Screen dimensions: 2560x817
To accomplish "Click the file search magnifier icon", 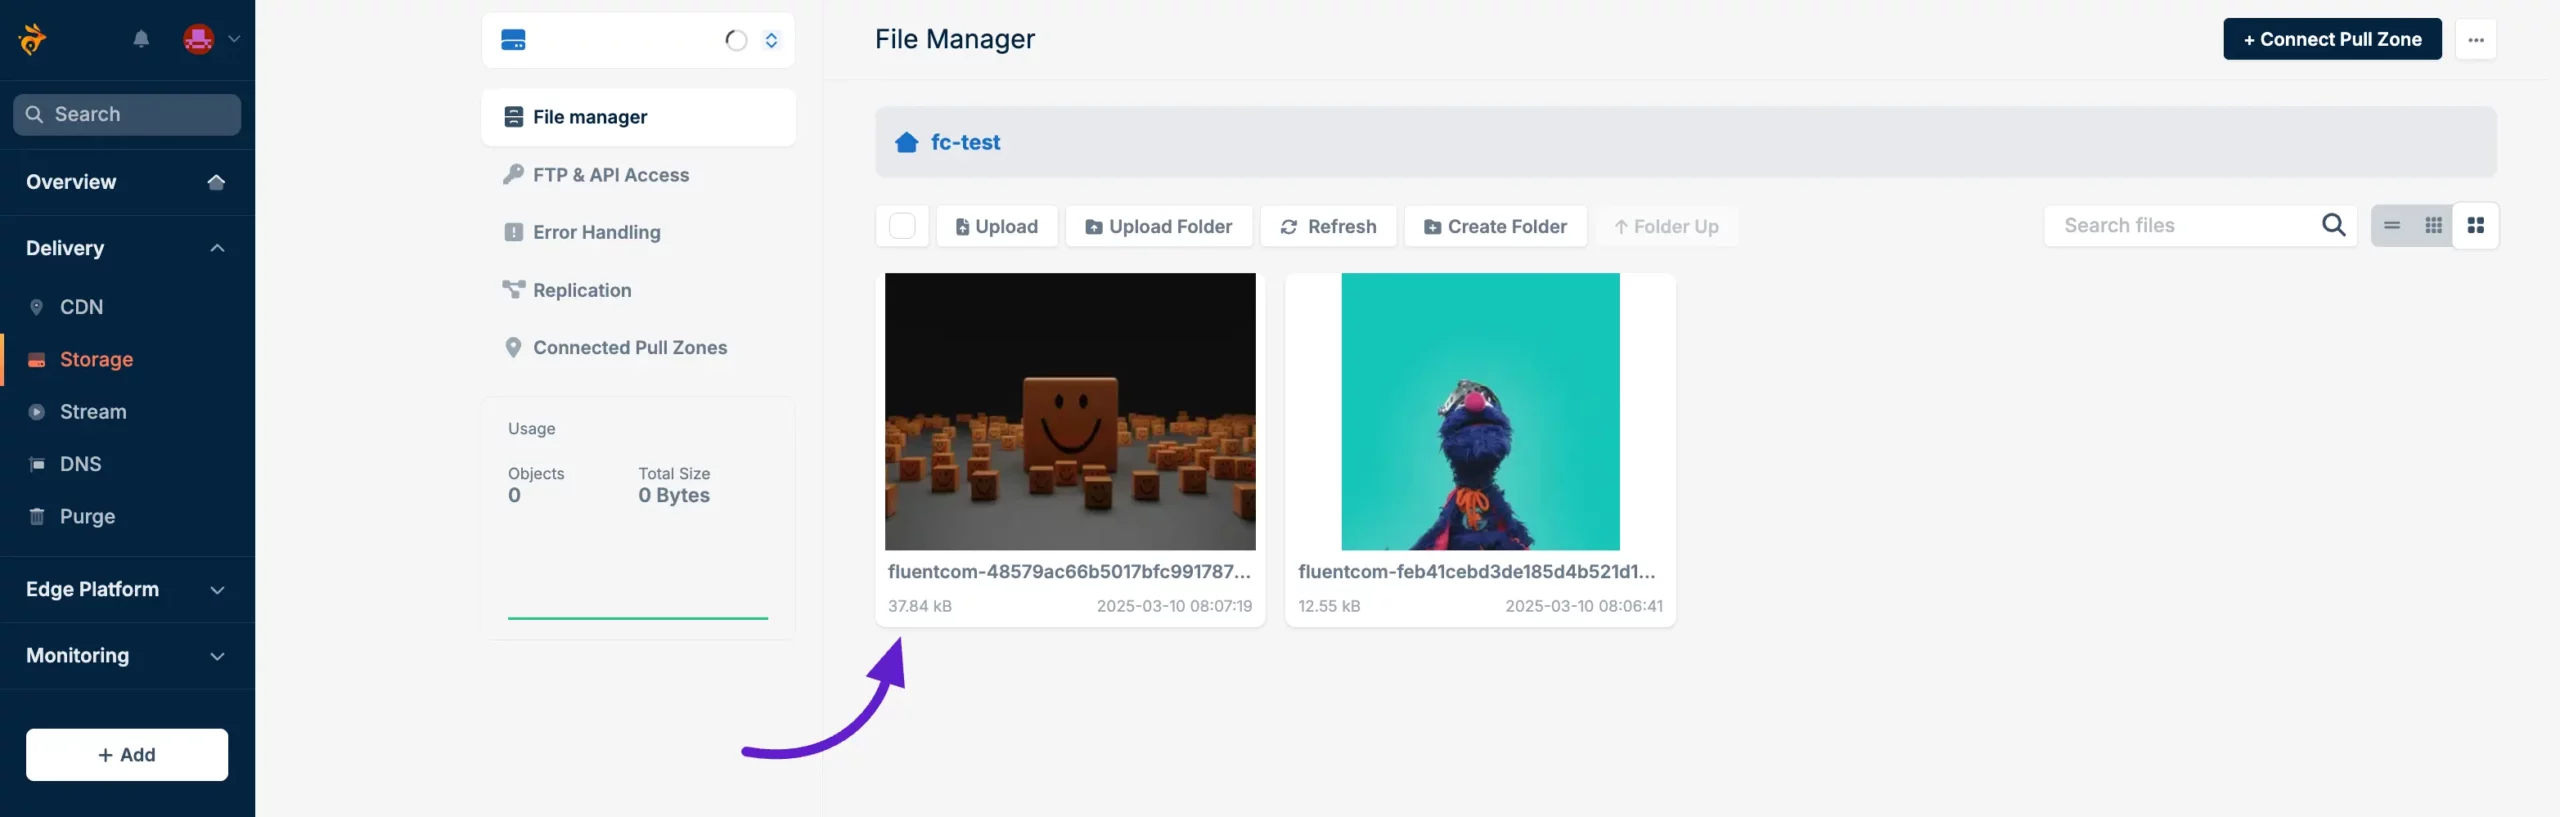I will point(2334,225).
